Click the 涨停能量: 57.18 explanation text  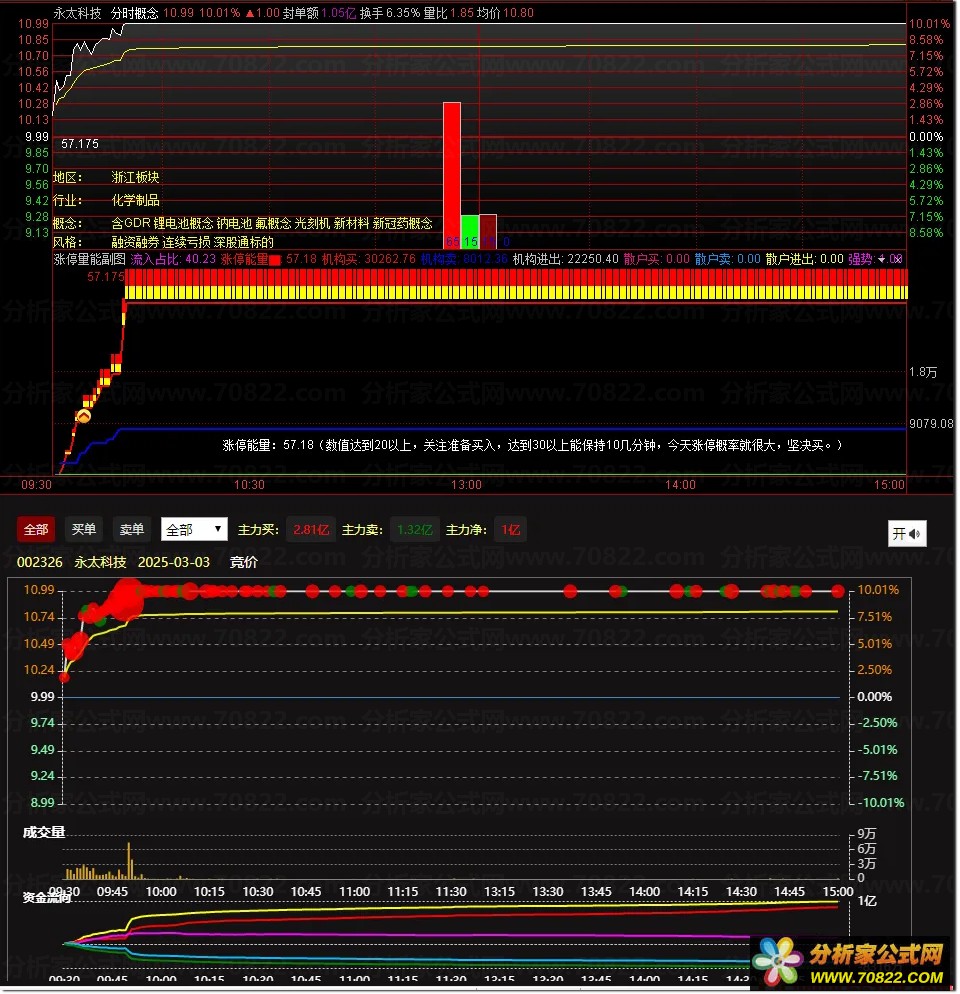pos(532,445)
